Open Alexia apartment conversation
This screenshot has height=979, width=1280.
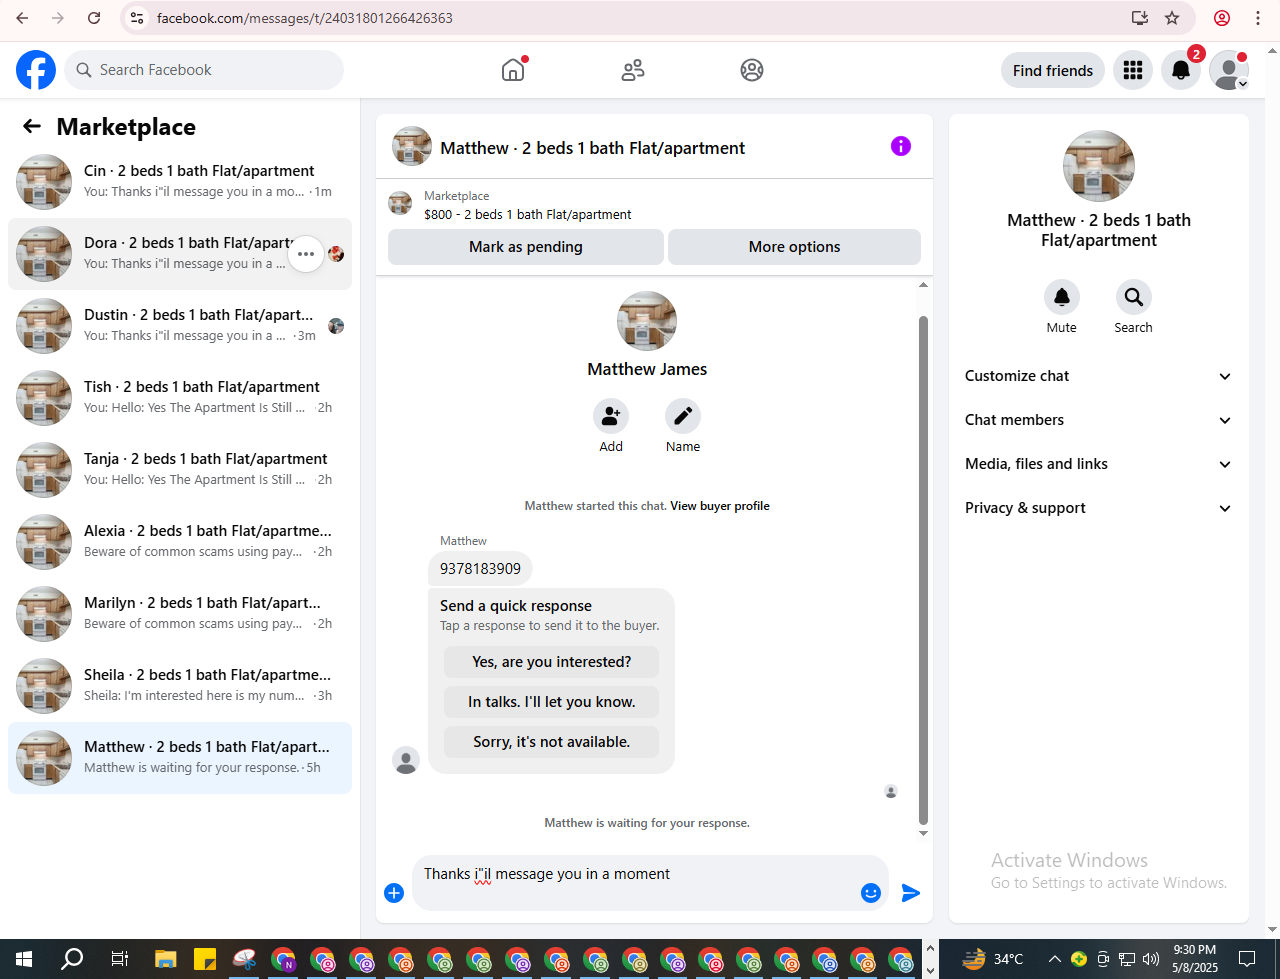180,542
